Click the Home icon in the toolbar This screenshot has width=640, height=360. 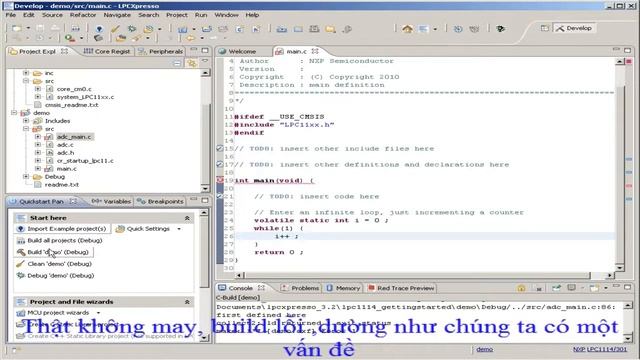point(407,29)
